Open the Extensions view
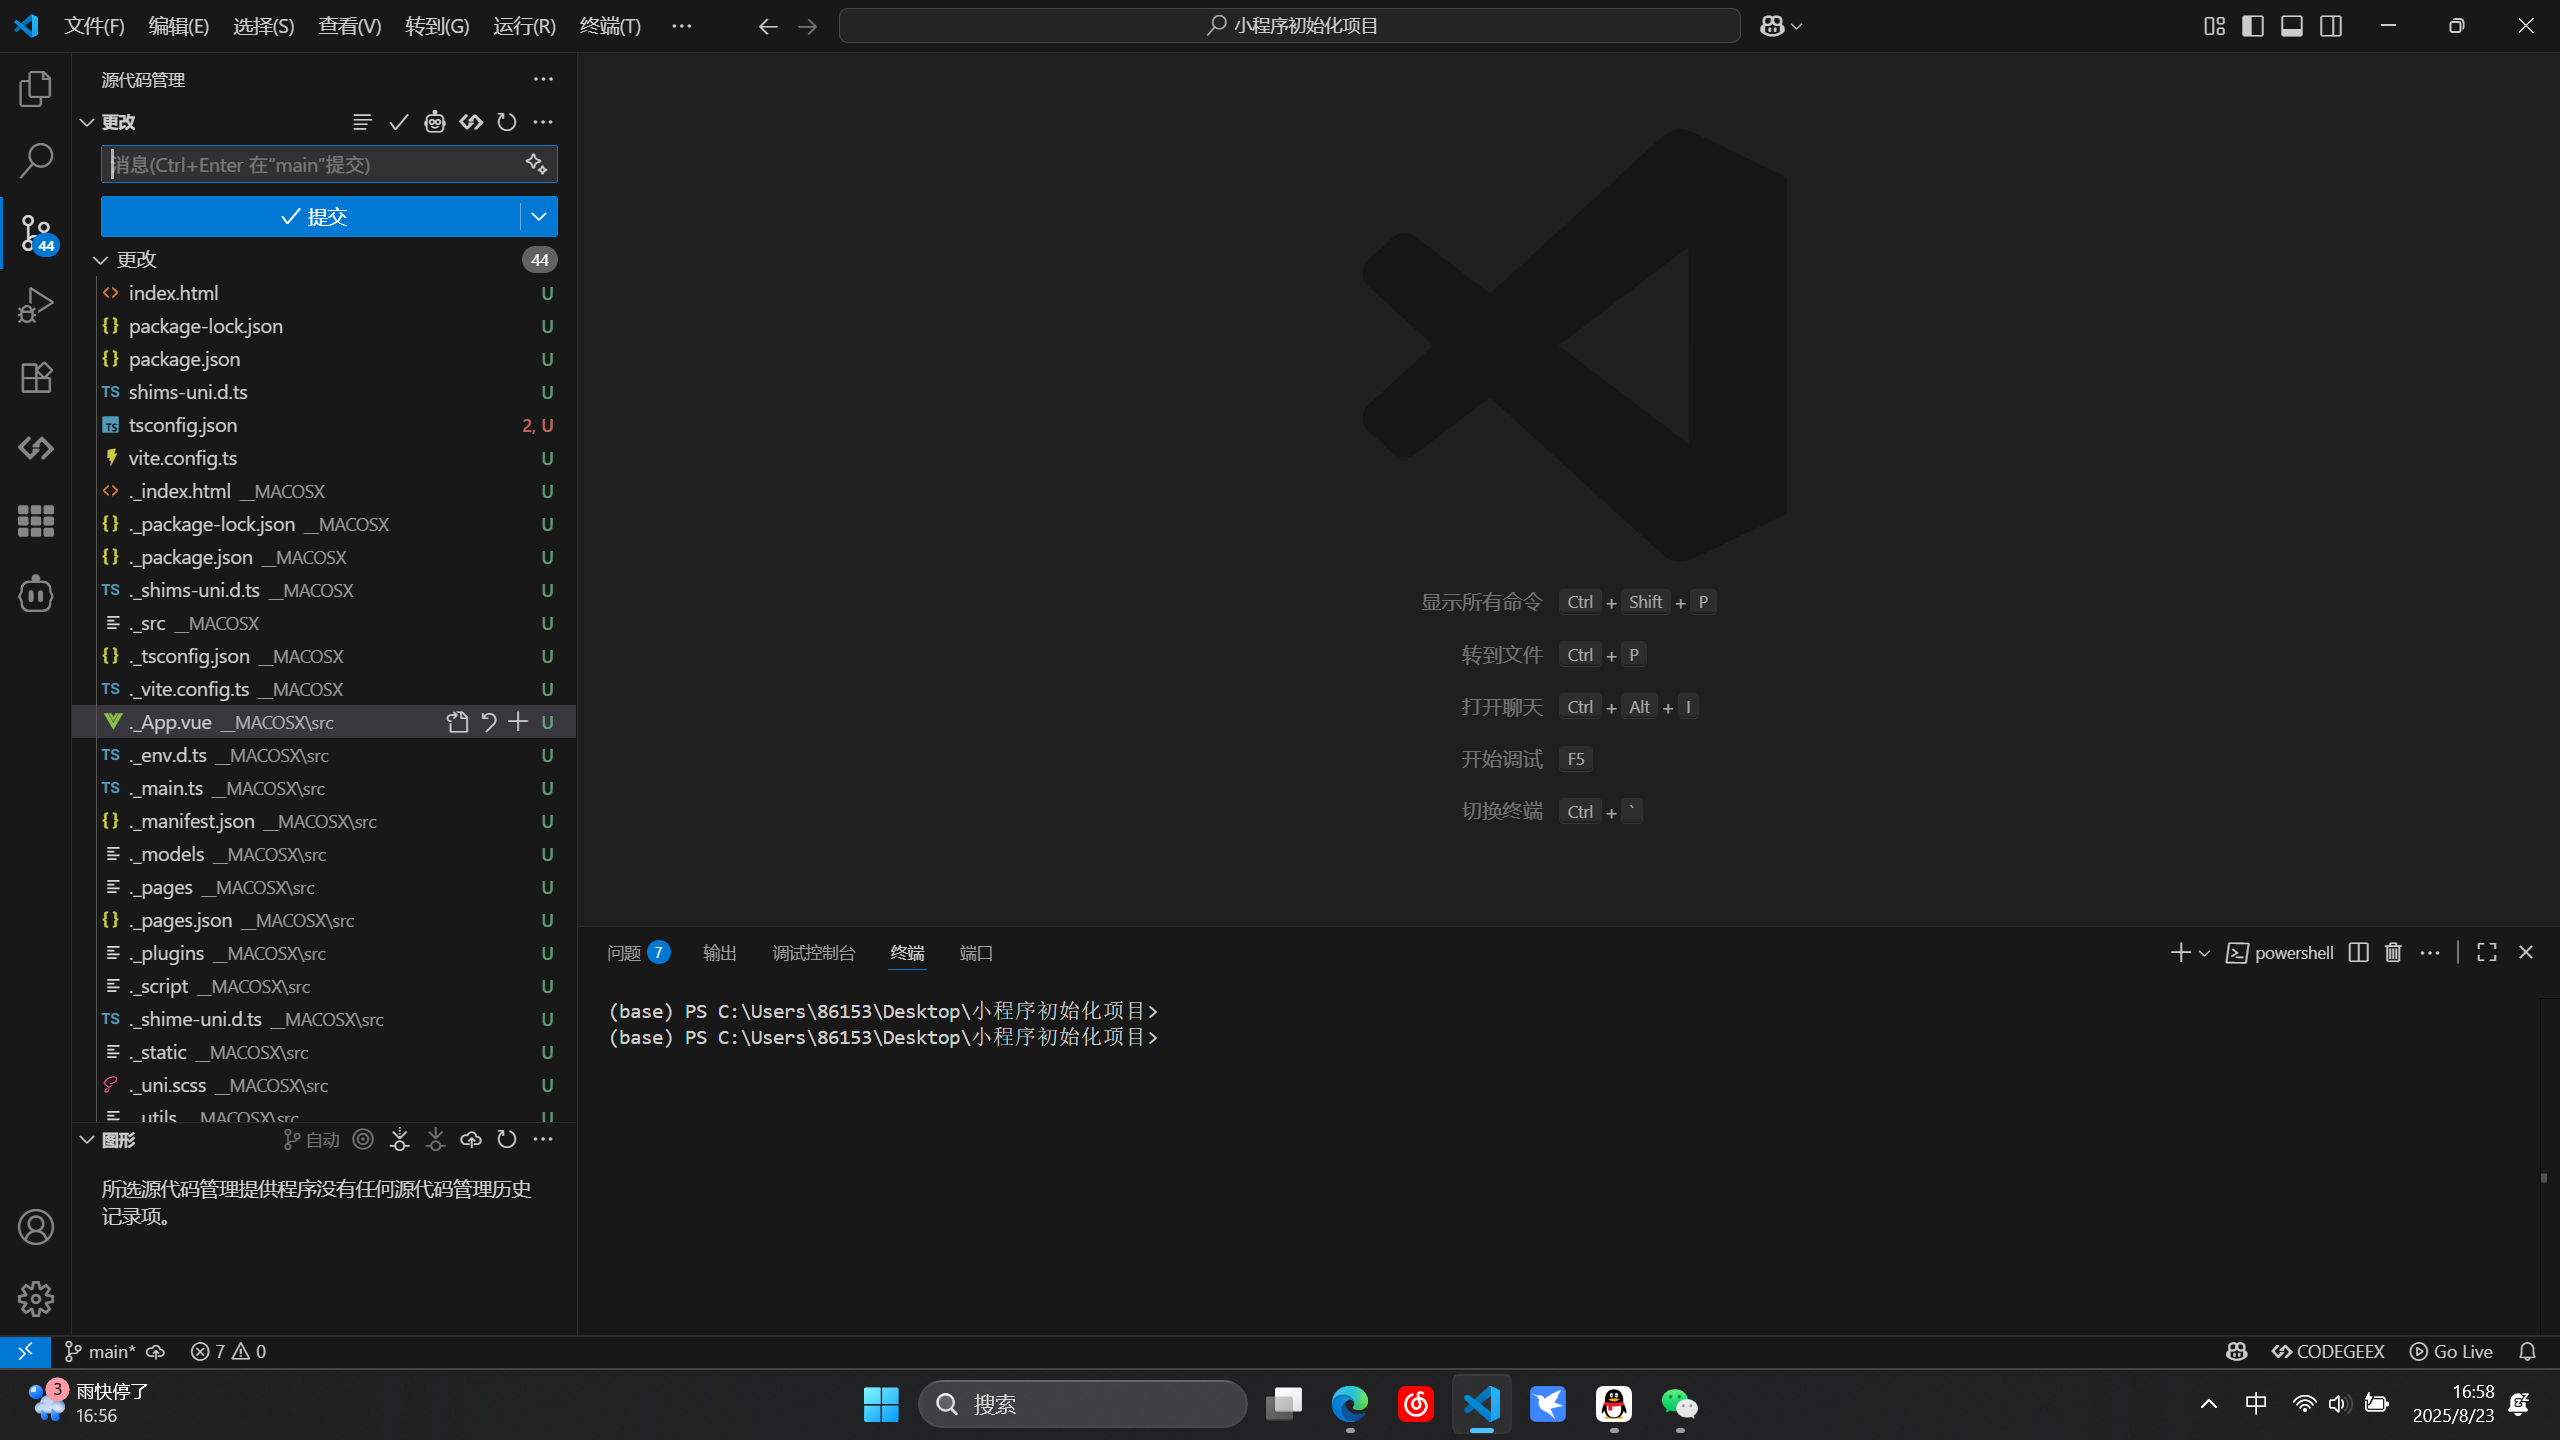Screen dimensions: 2560x1440 (36, 377)
